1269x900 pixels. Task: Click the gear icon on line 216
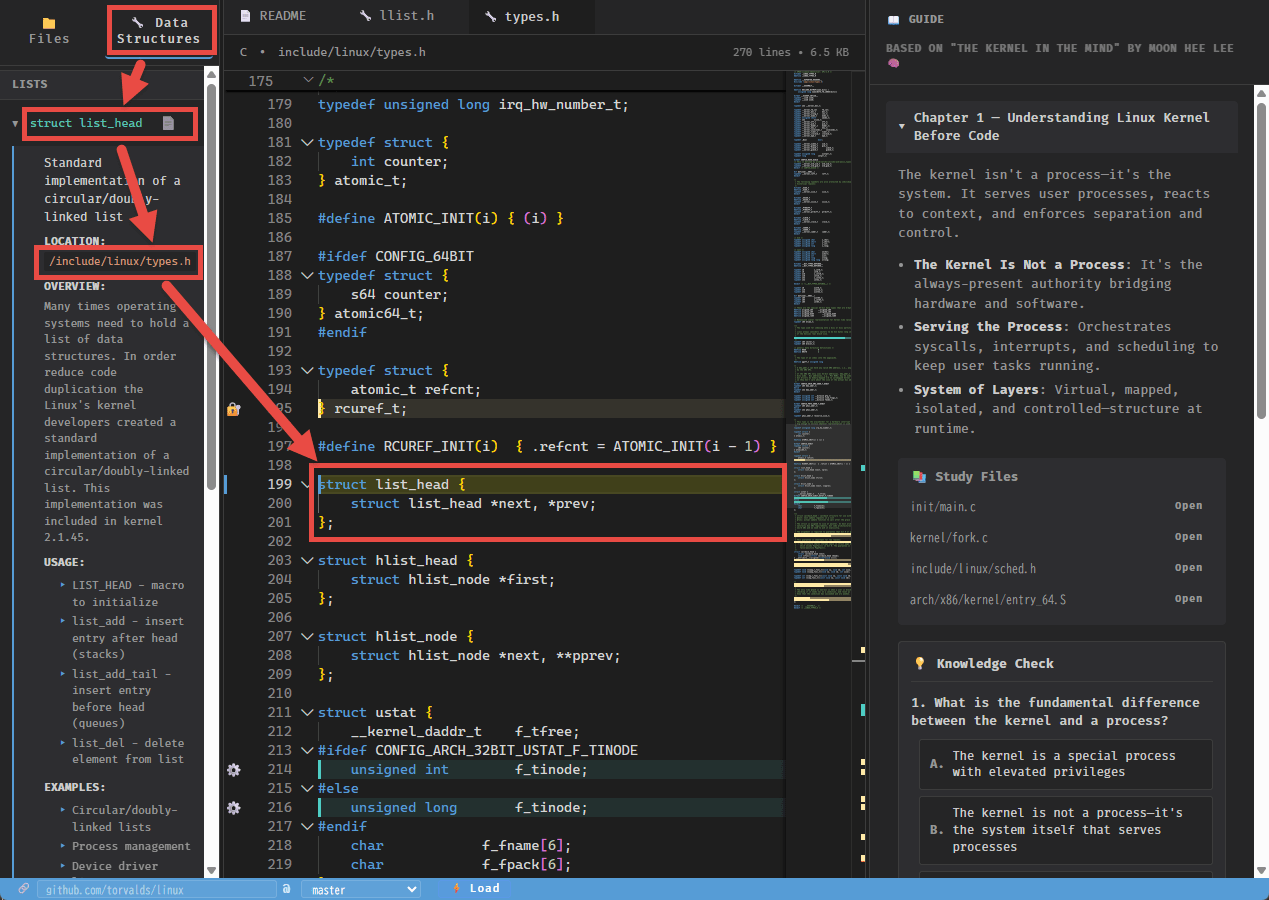233,807
